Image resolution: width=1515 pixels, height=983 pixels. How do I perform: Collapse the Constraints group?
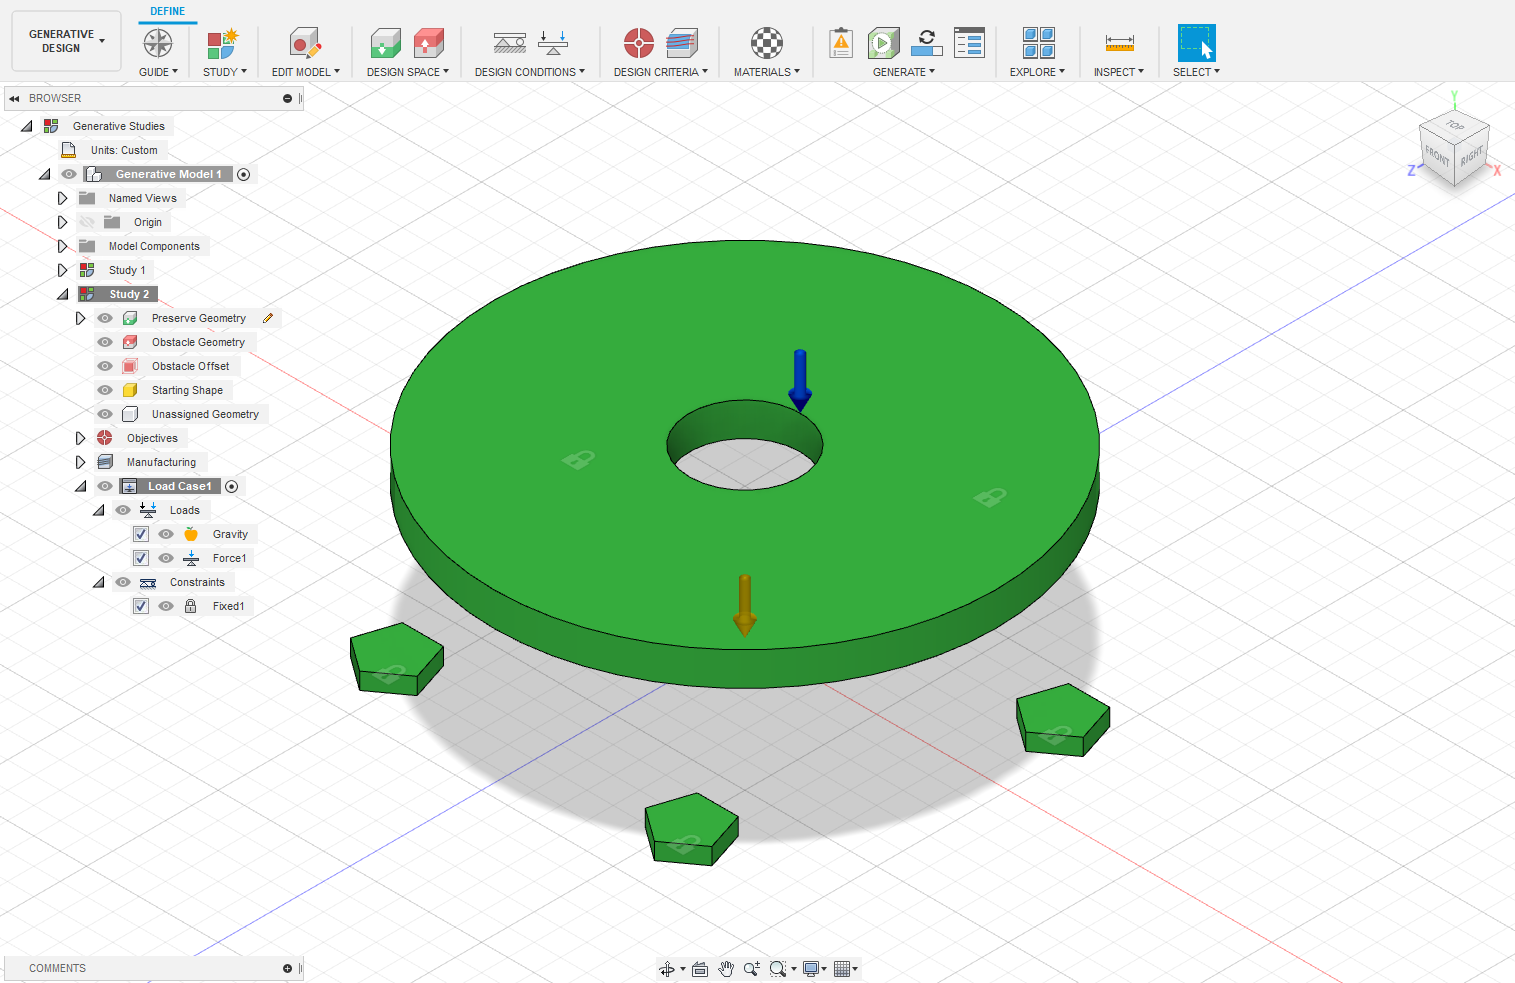point(98,582)
